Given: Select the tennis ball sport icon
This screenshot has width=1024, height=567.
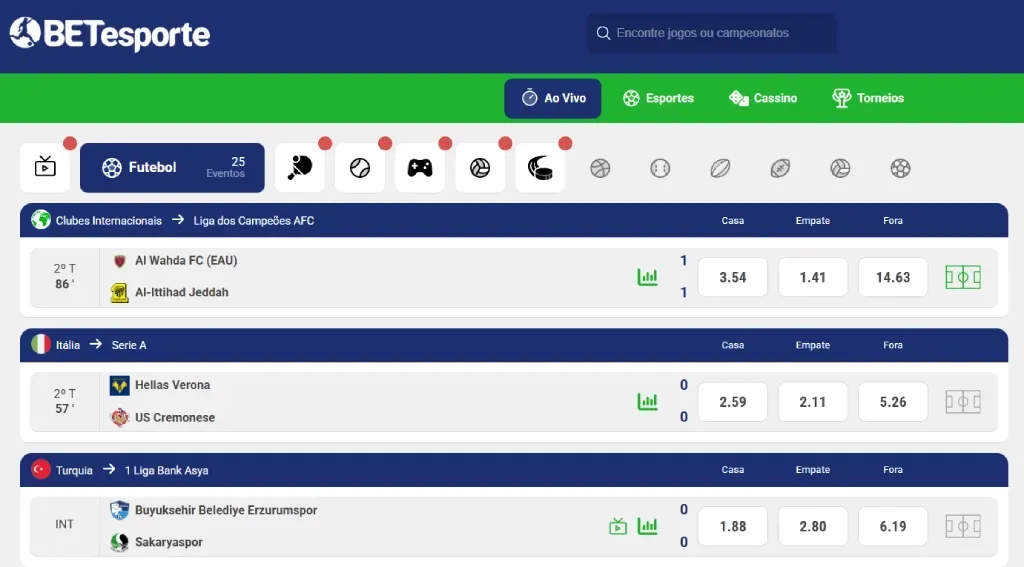Looking at the screenshot, I should pyautogui.click(x=360, y=167).
